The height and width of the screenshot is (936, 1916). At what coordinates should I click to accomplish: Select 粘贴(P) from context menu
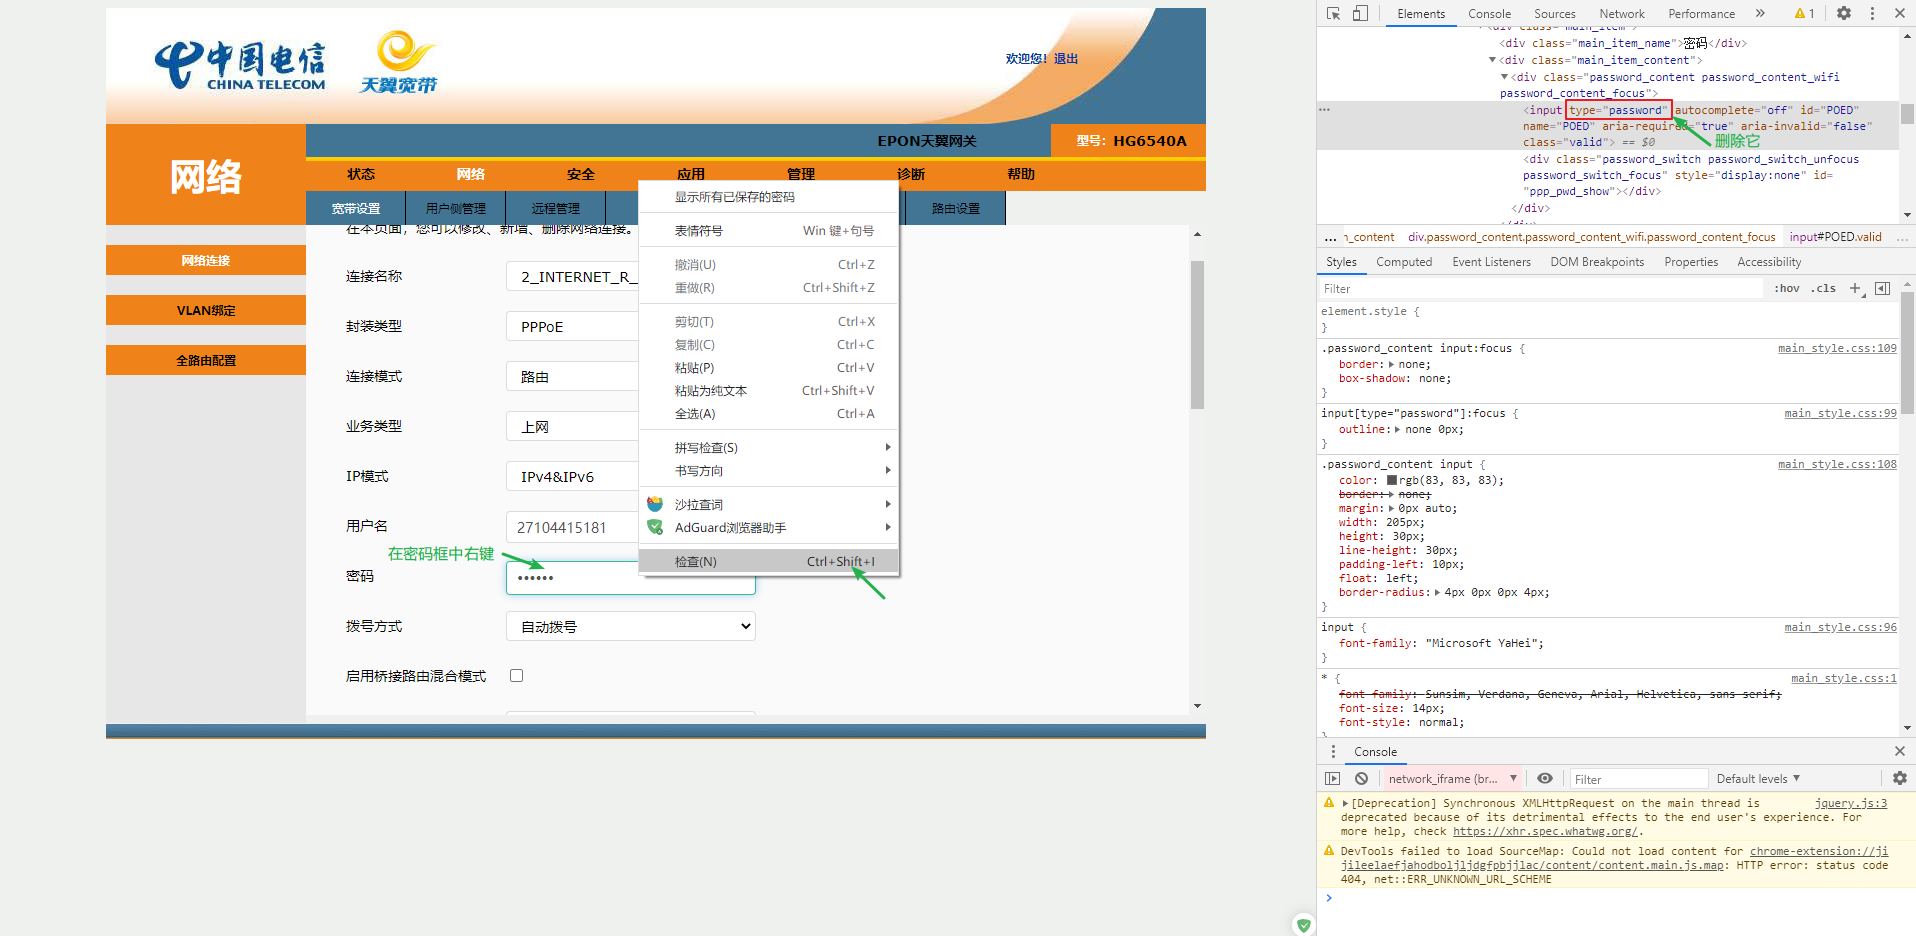(769, 367)
